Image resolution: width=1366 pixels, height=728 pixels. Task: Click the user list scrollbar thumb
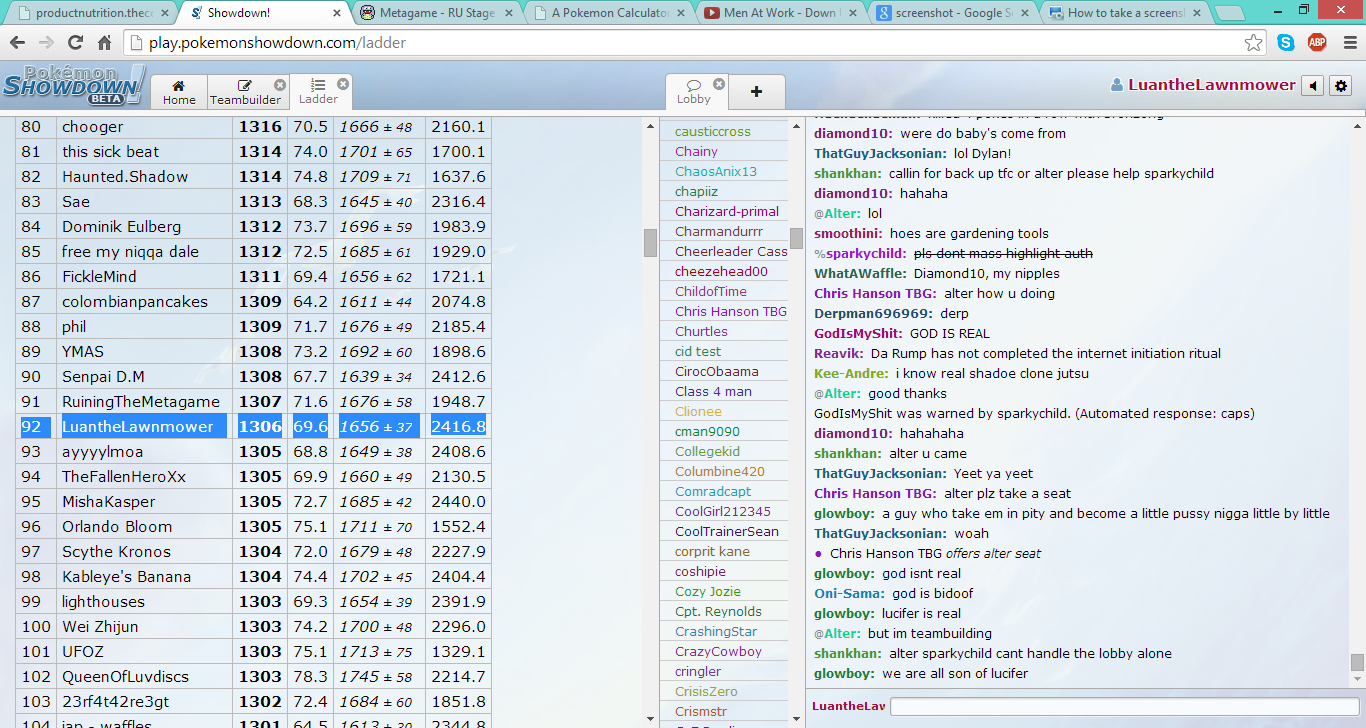[796, 238]
